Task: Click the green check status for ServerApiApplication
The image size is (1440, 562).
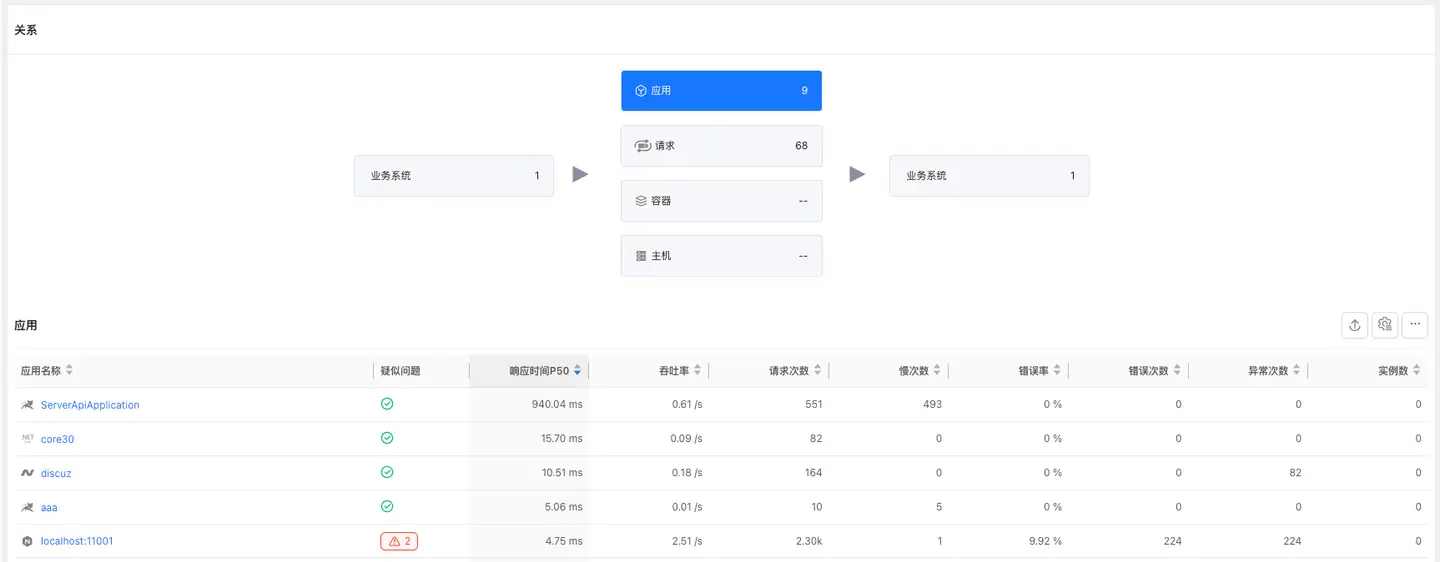Action: (x=387, y=404)
